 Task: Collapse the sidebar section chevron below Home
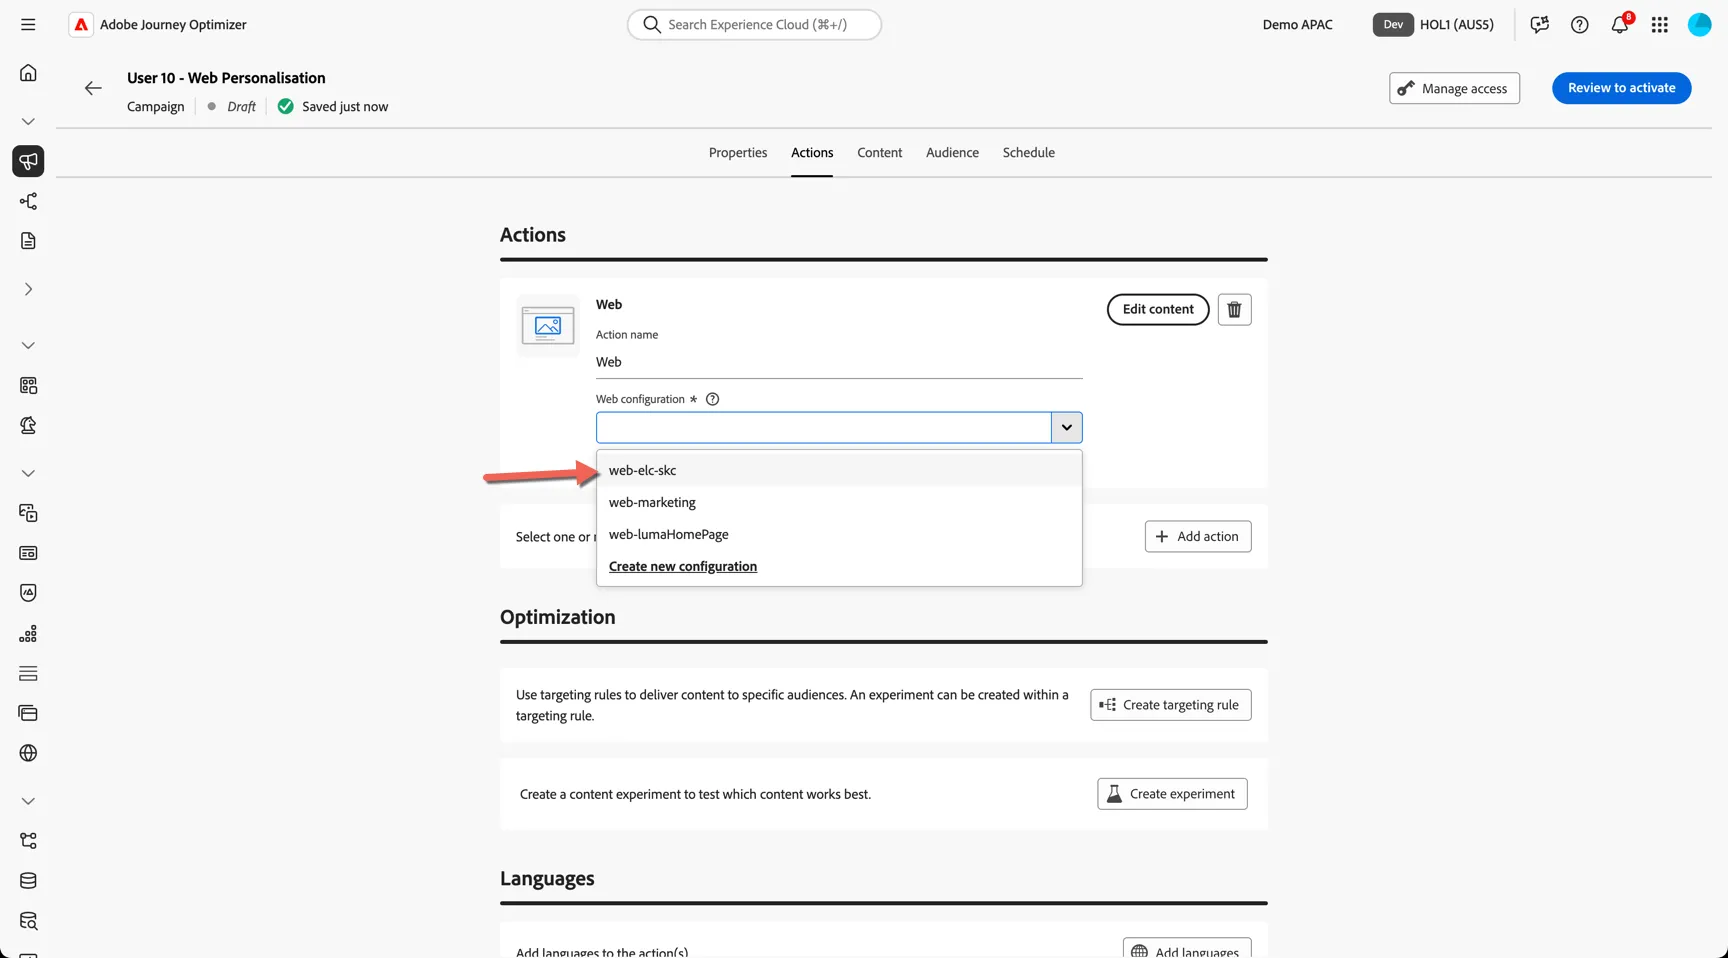tap(28, 121)
